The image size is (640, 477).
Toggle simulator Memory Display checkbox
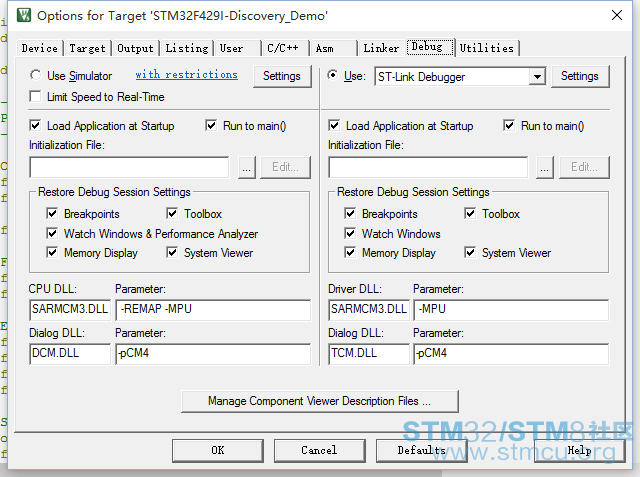click(x=52, y=252)
